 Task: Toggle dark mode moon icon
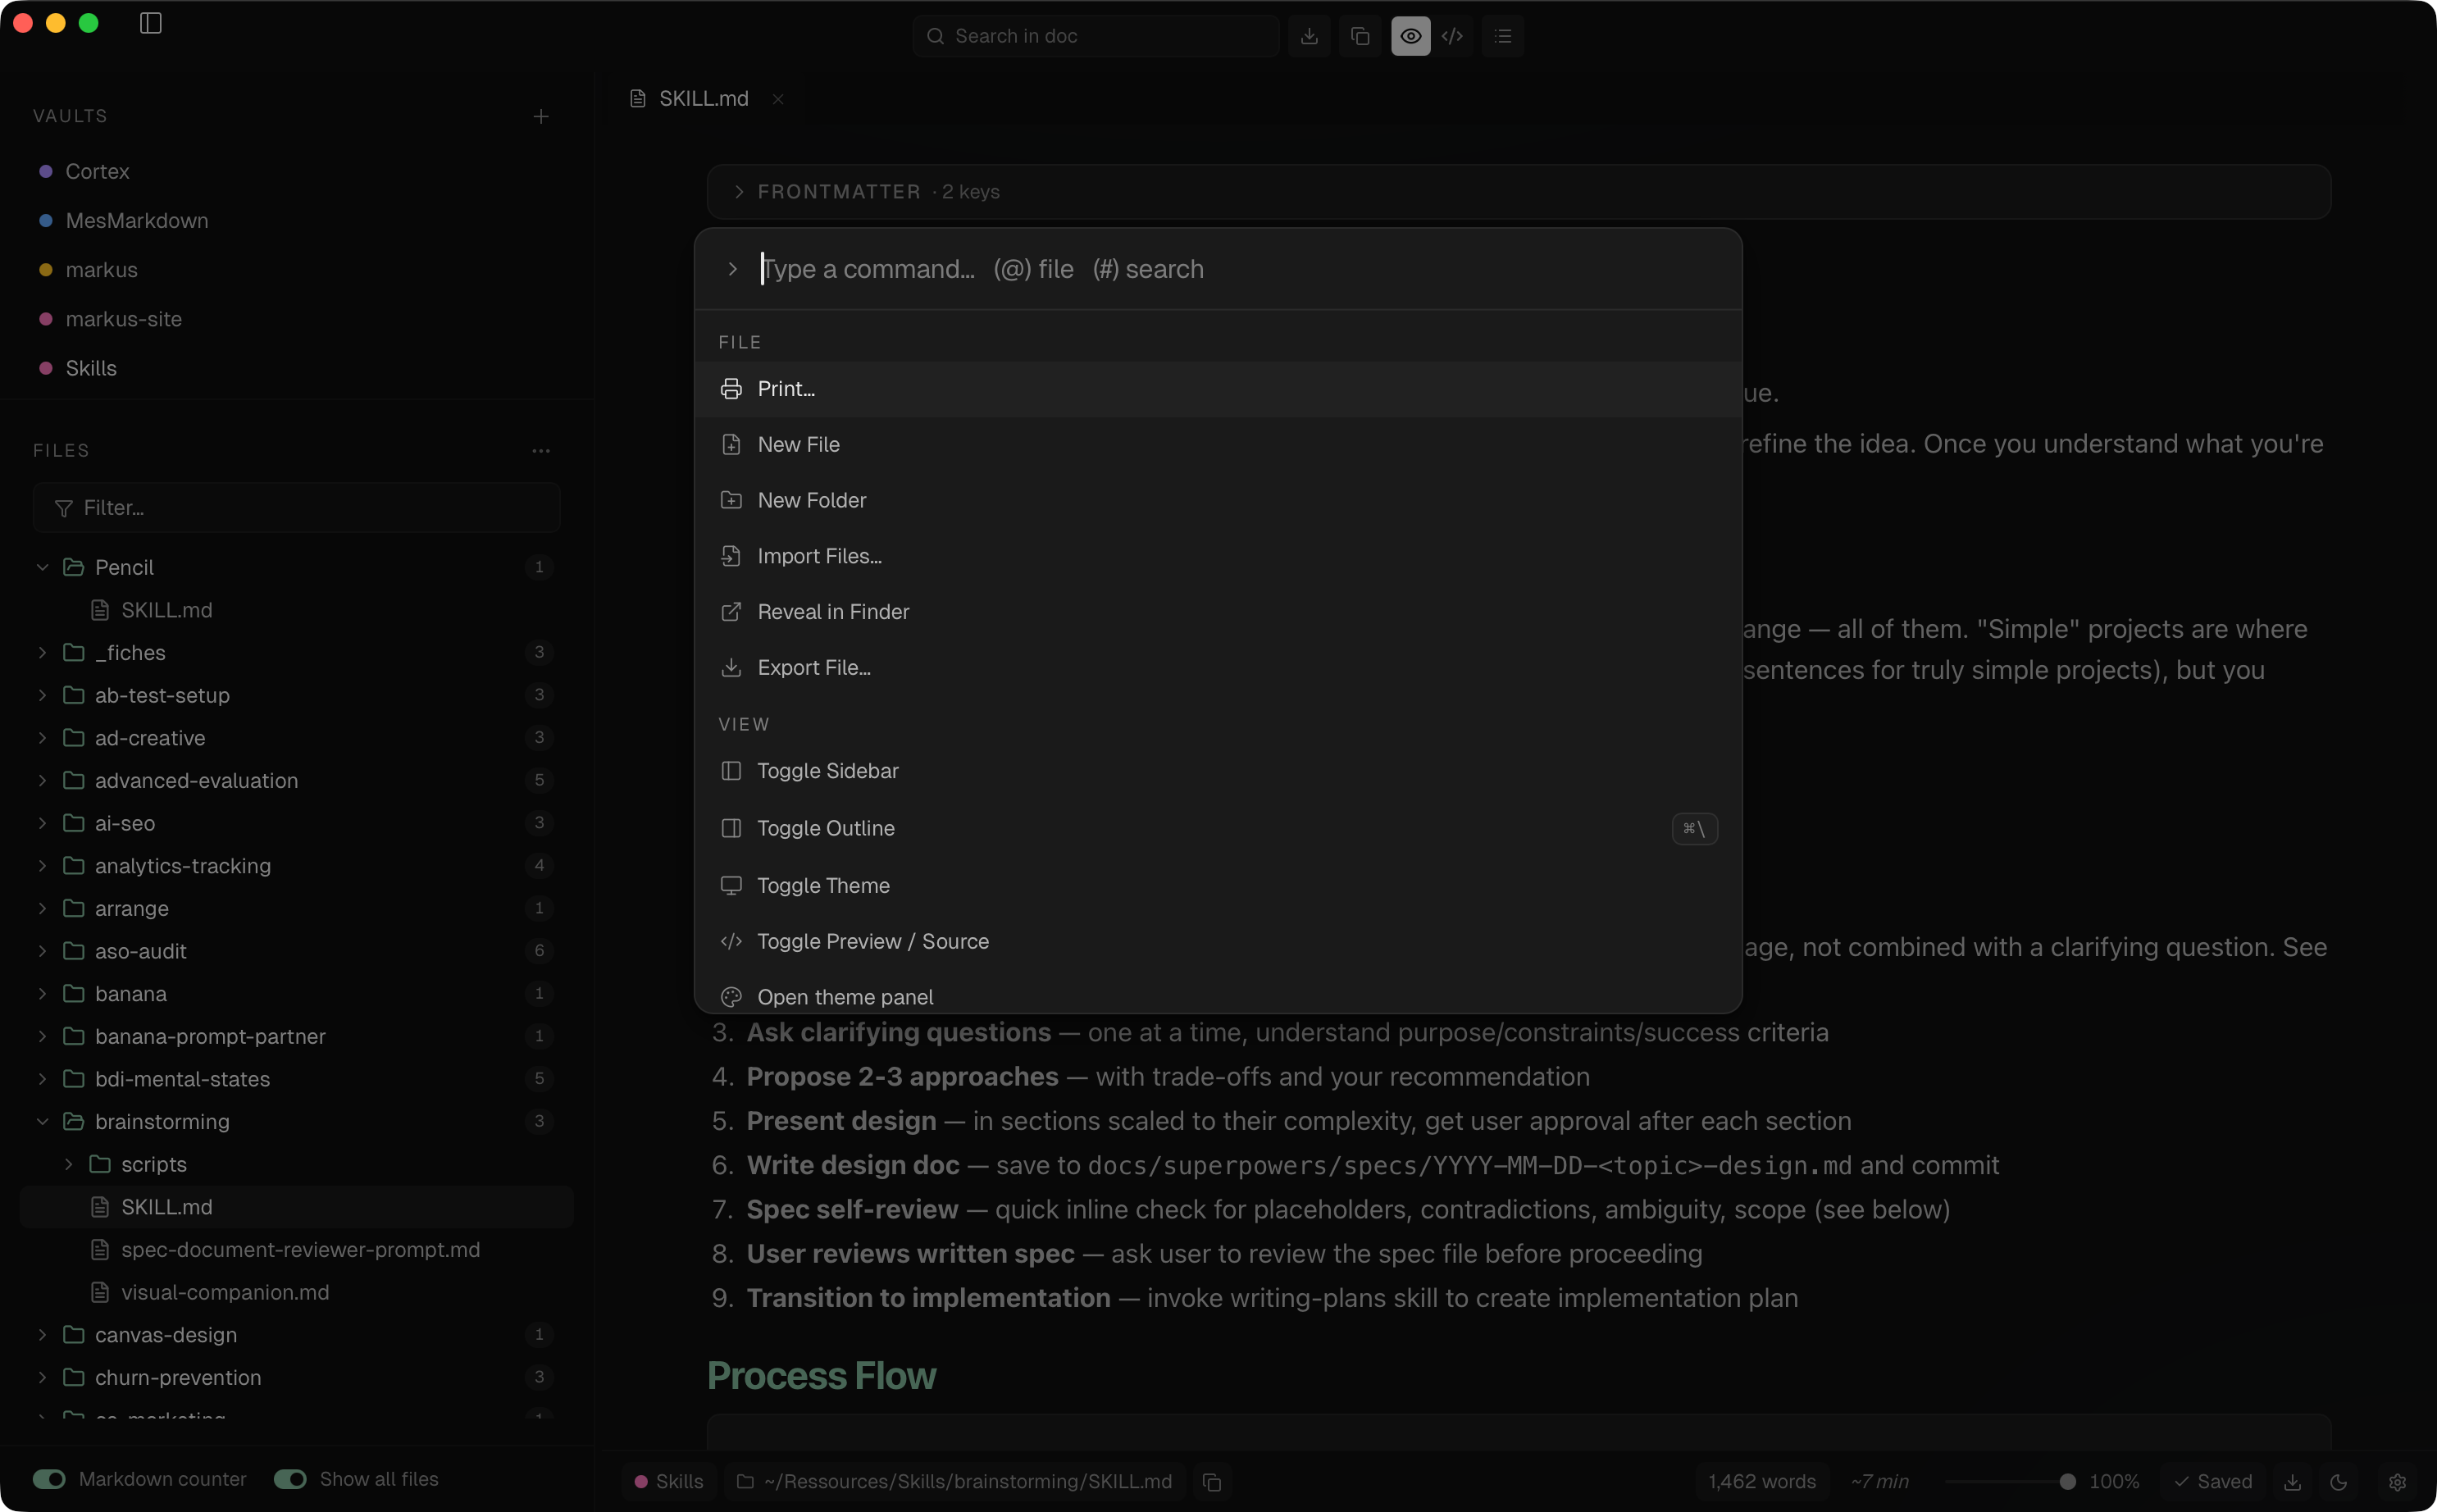tap(2338, 1482)
